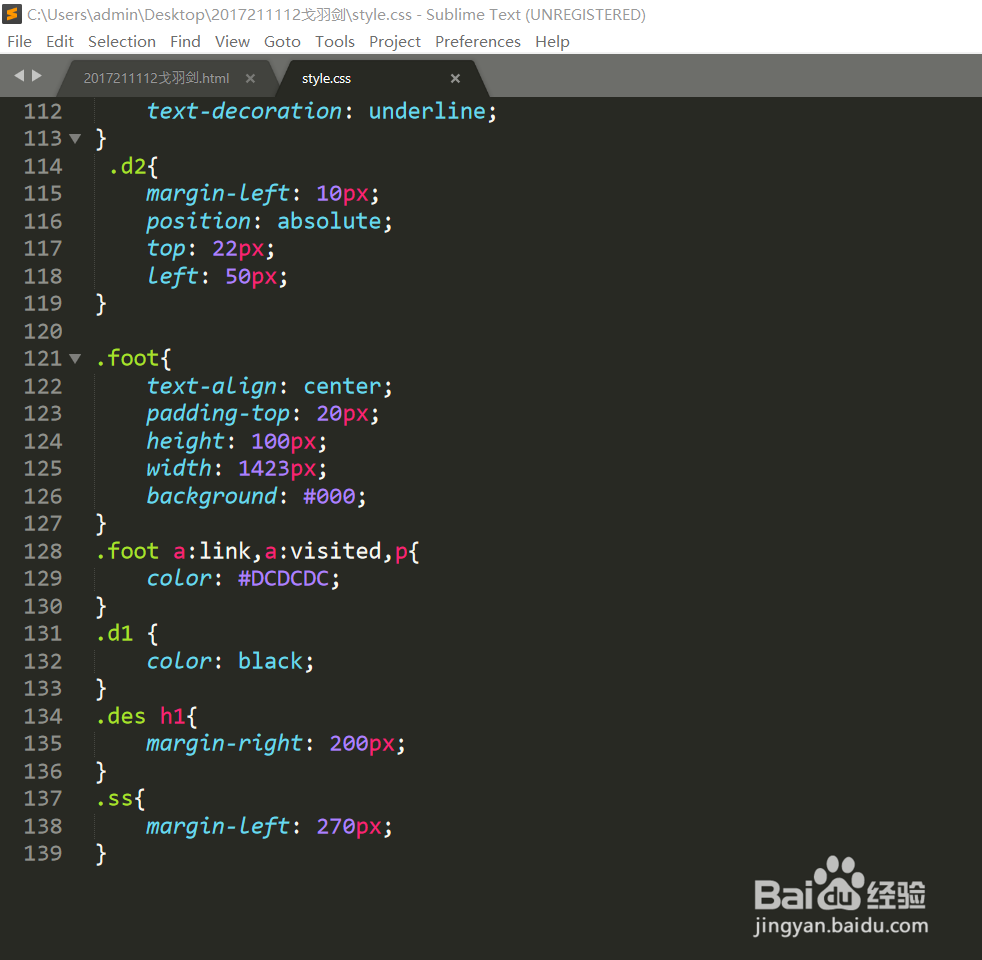Click the Sublime Text app icon in title bar

(12, 14)
